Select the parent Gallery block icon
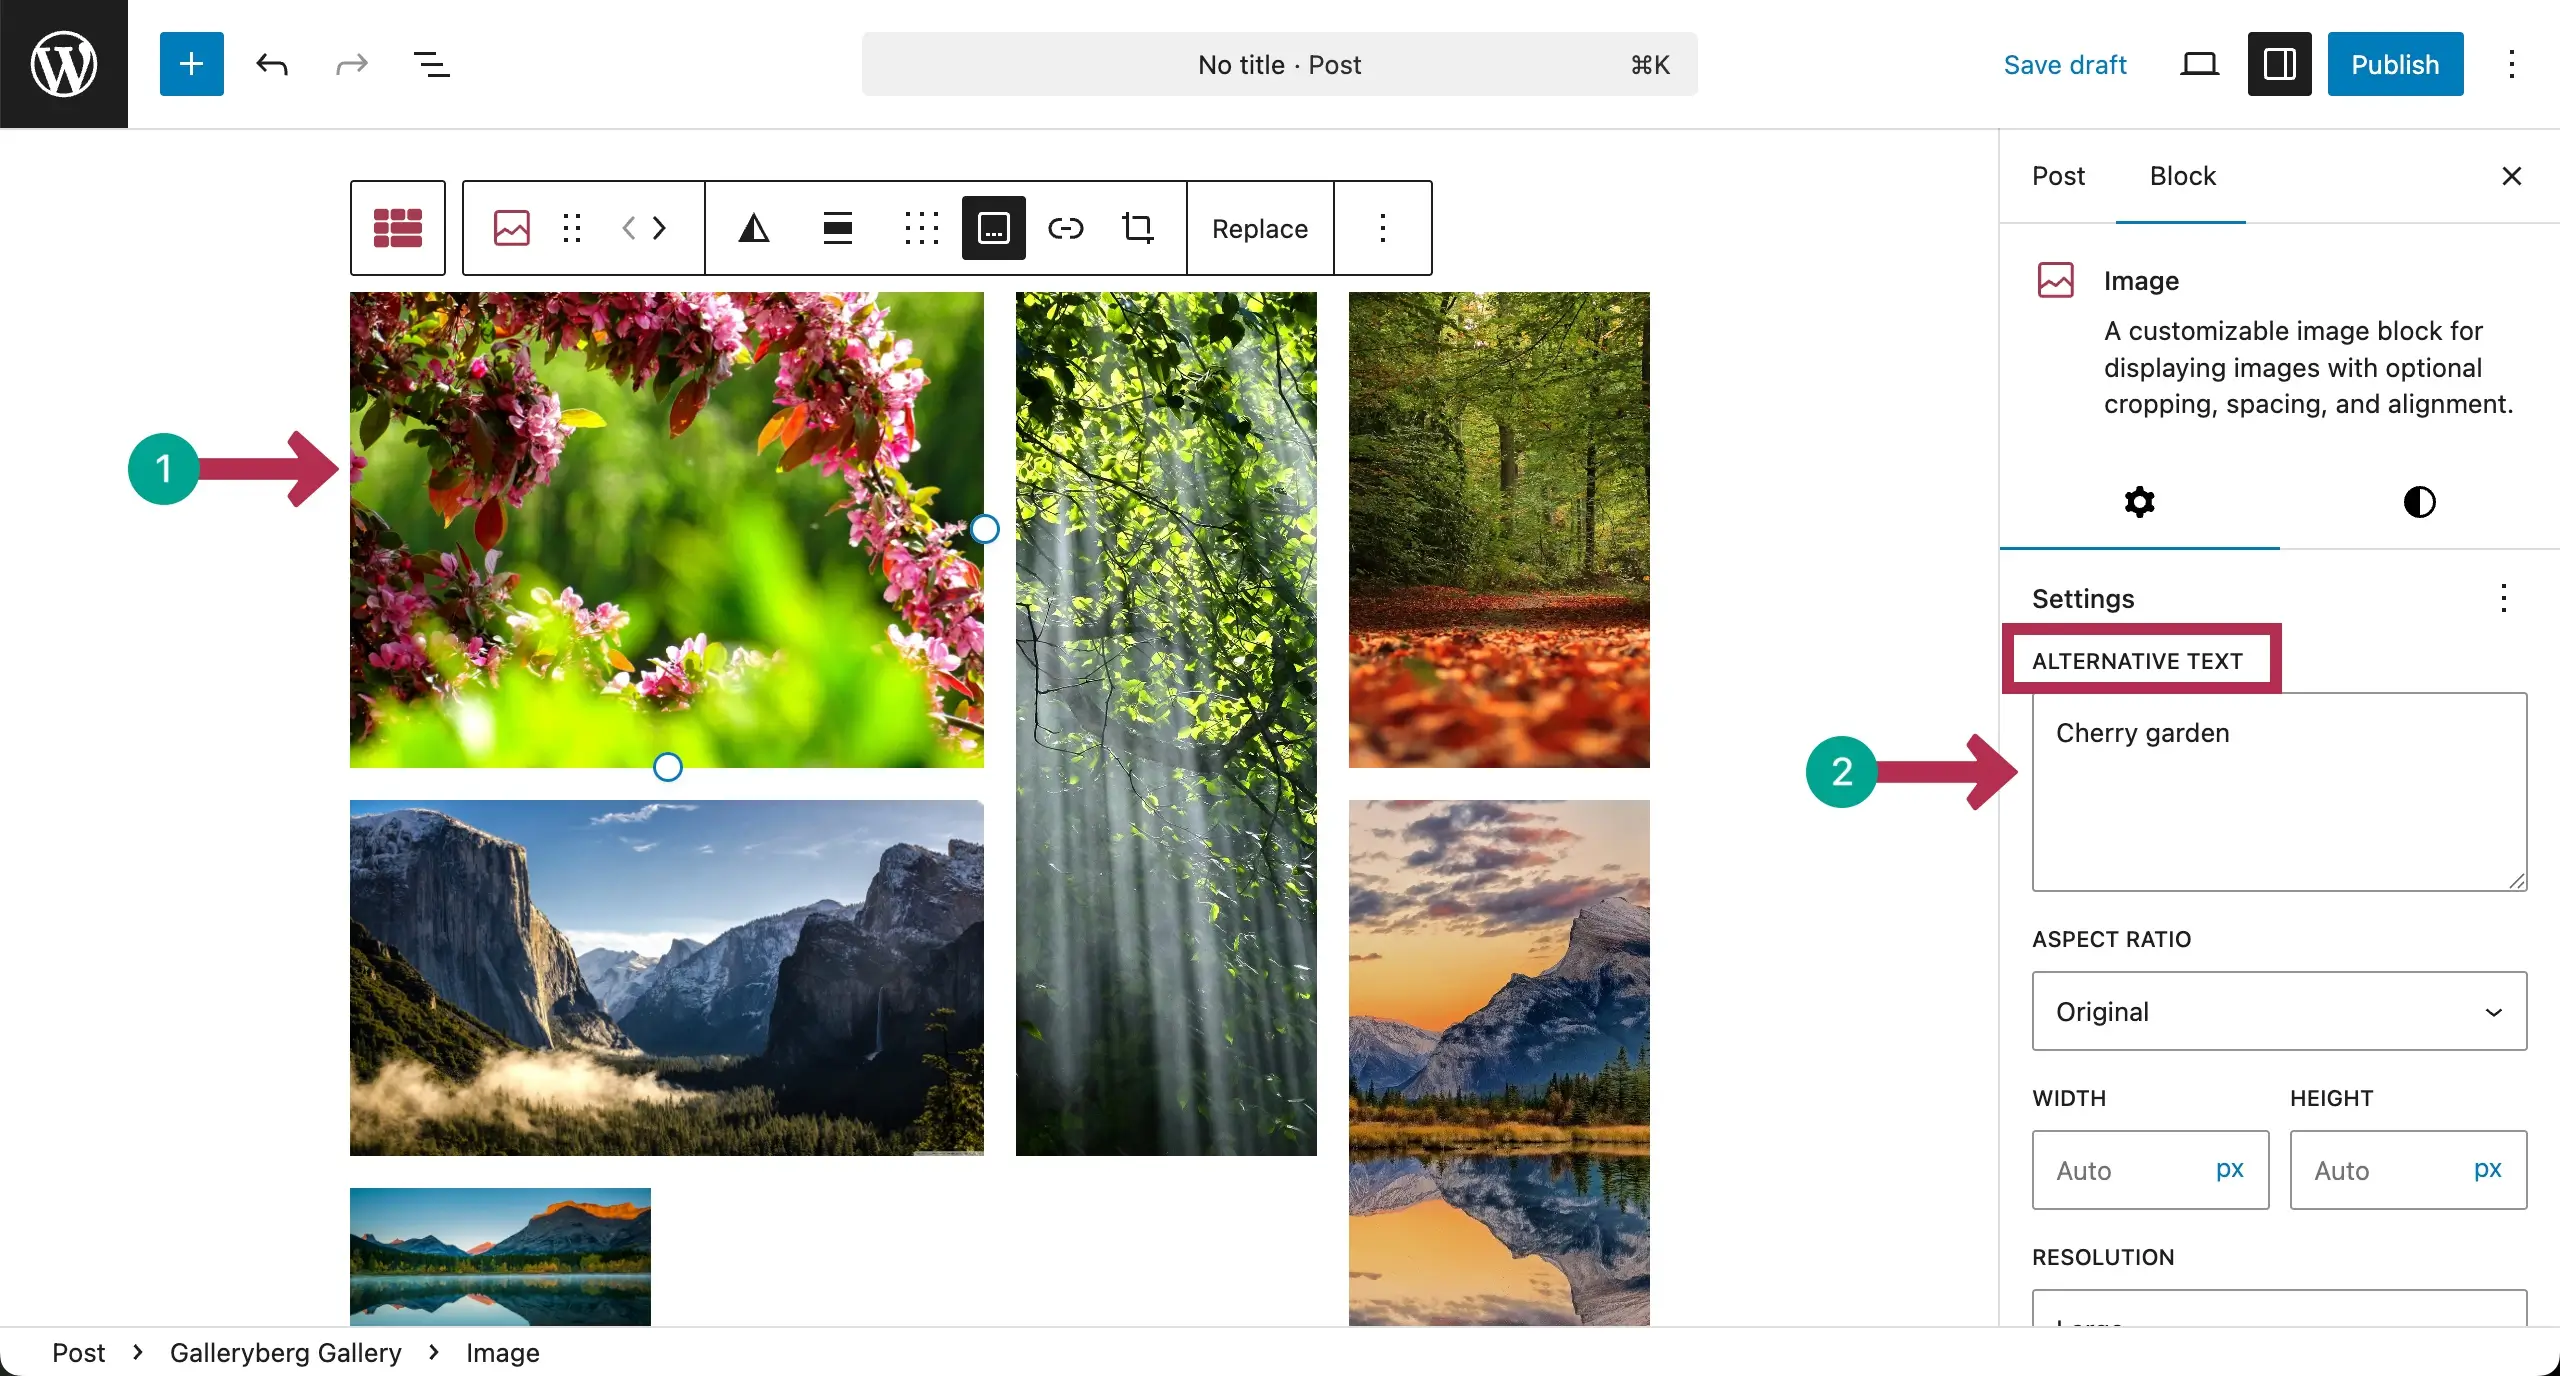Image resolution: width=2560 pixels, height=1376 pixels. (397, 228)
